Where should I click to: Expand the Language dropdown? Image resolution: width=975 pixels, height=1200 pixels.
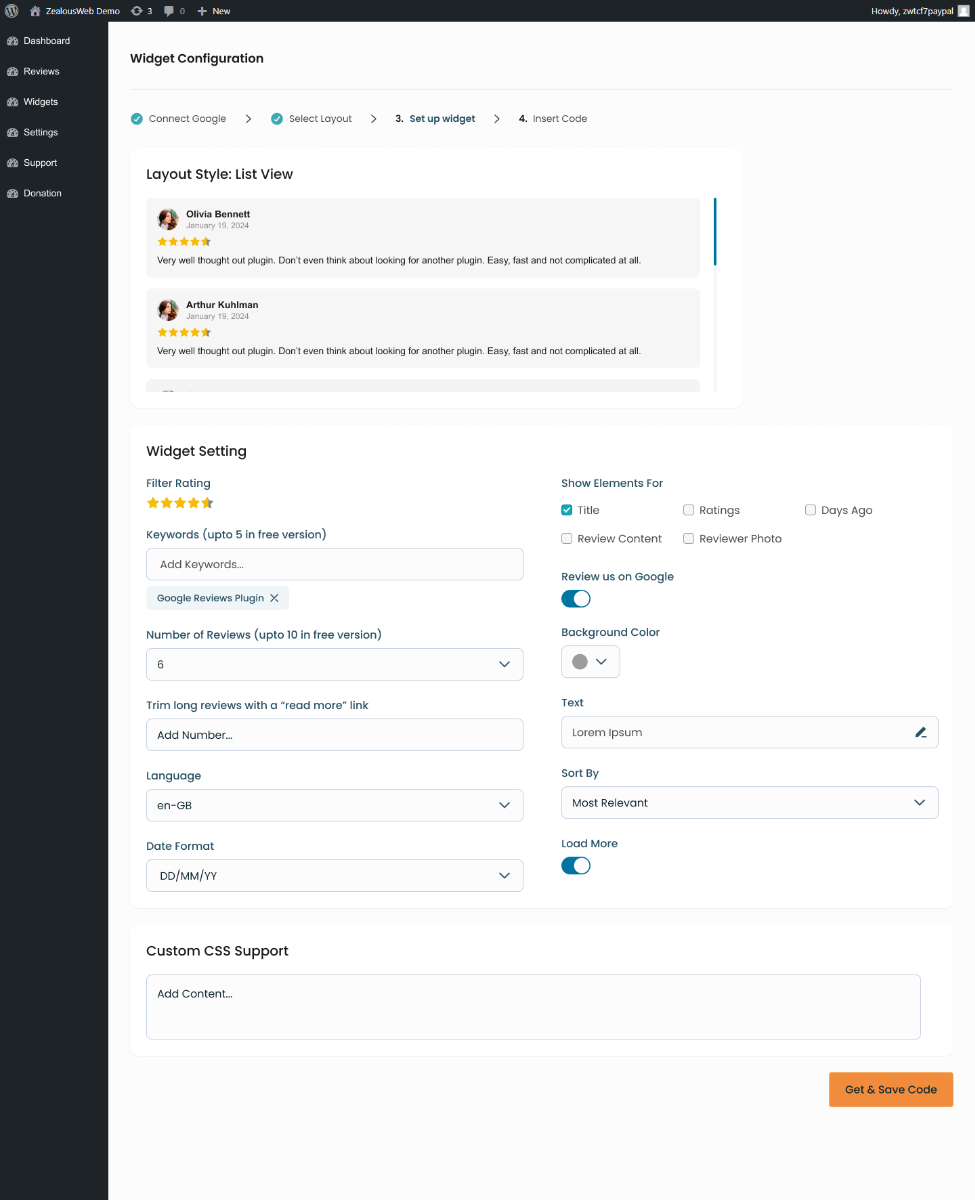pos(334,806)
